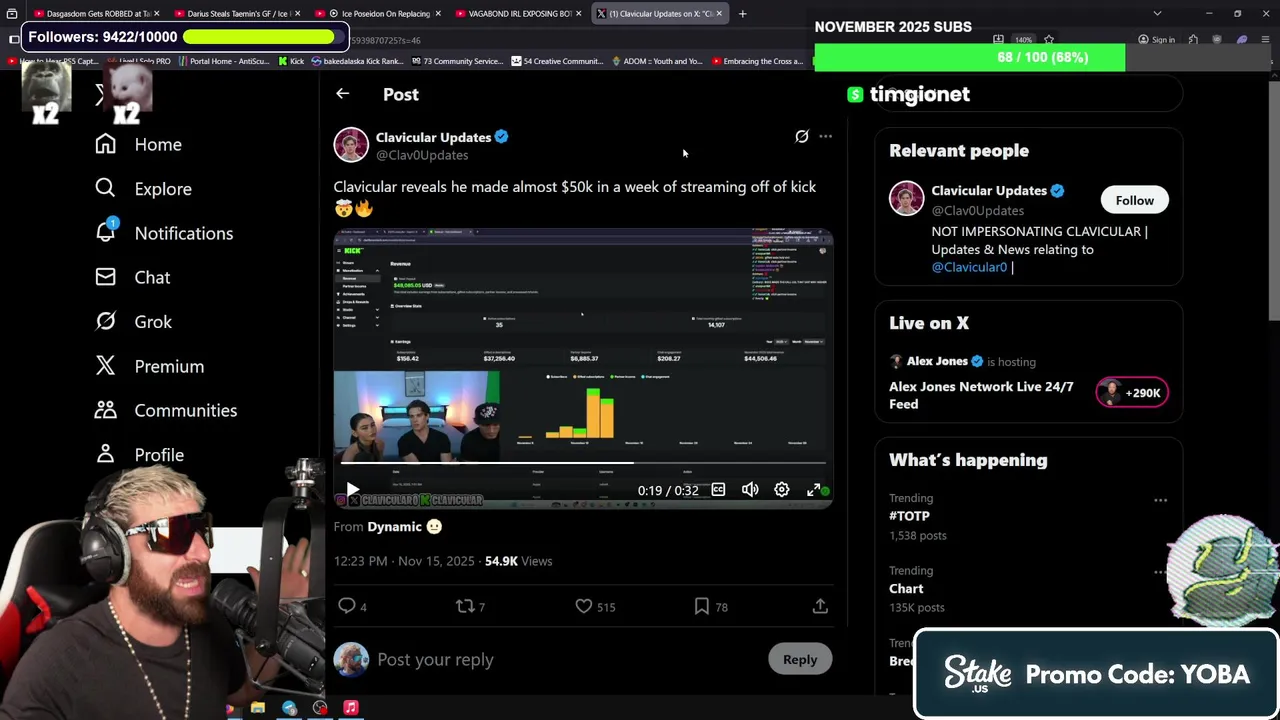This screenshot has height=720, width=1280.
Task: Open a new browser tab
Action: pyautogui.click(x=743, y=14)
